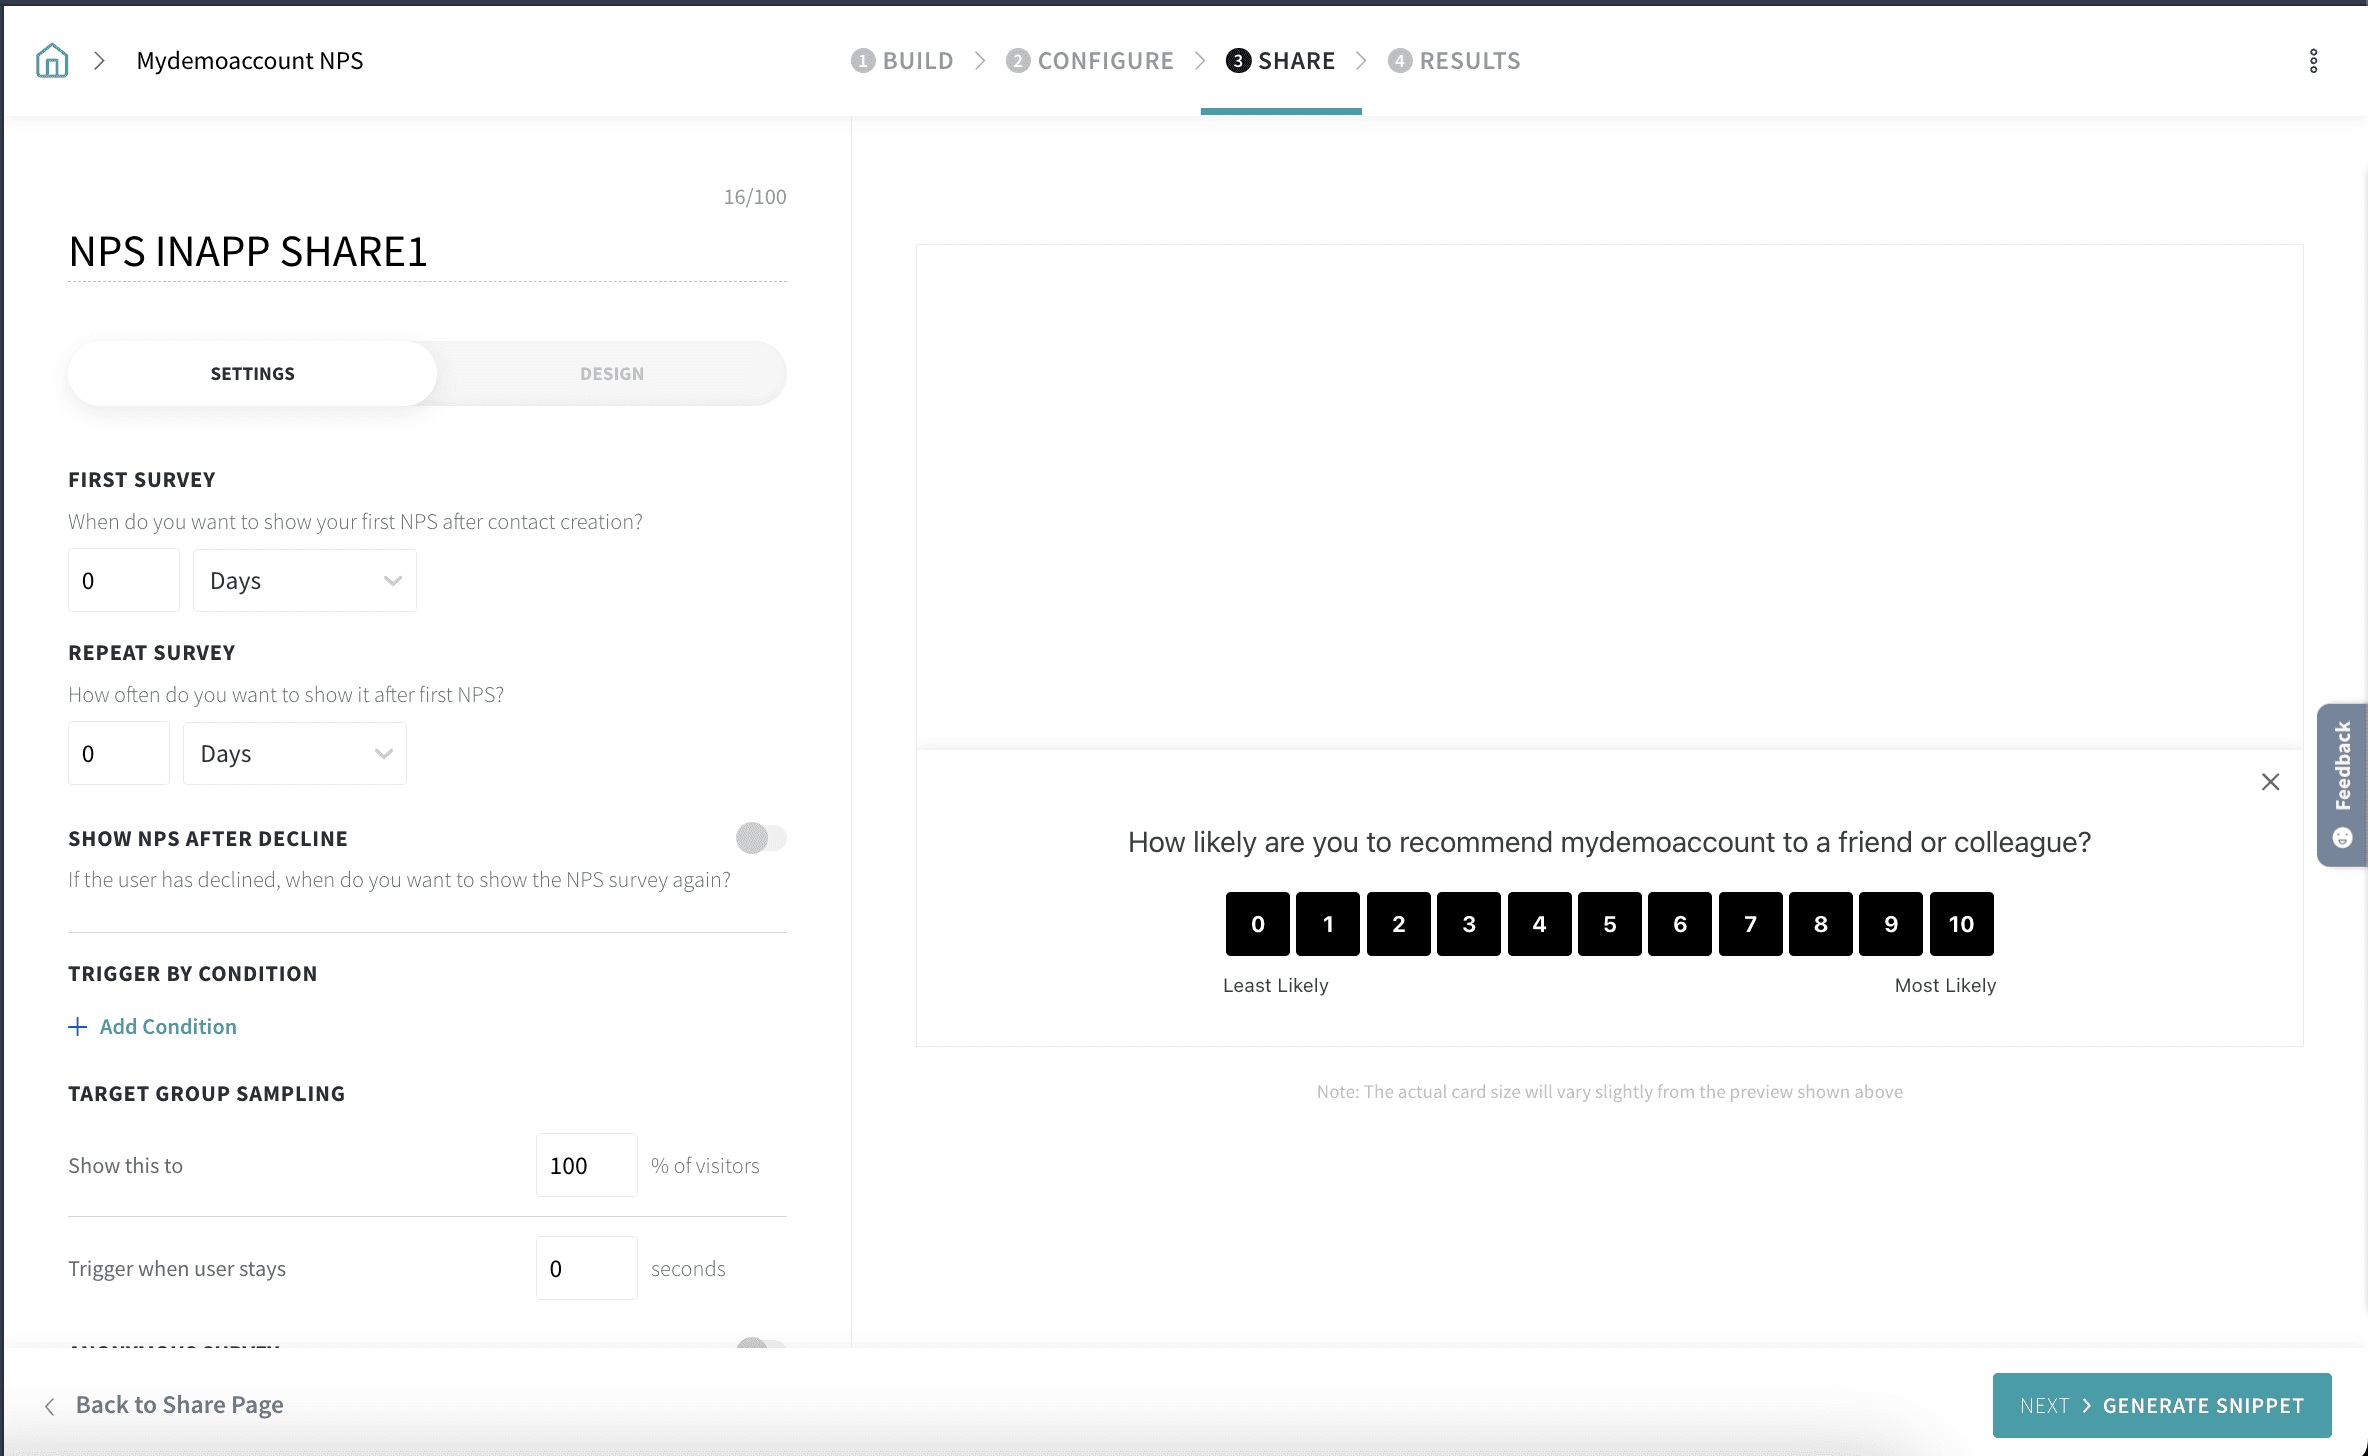Click the home icon in breadcrumb
This screenshot has height=1456, width=2368.
point(52,61)
